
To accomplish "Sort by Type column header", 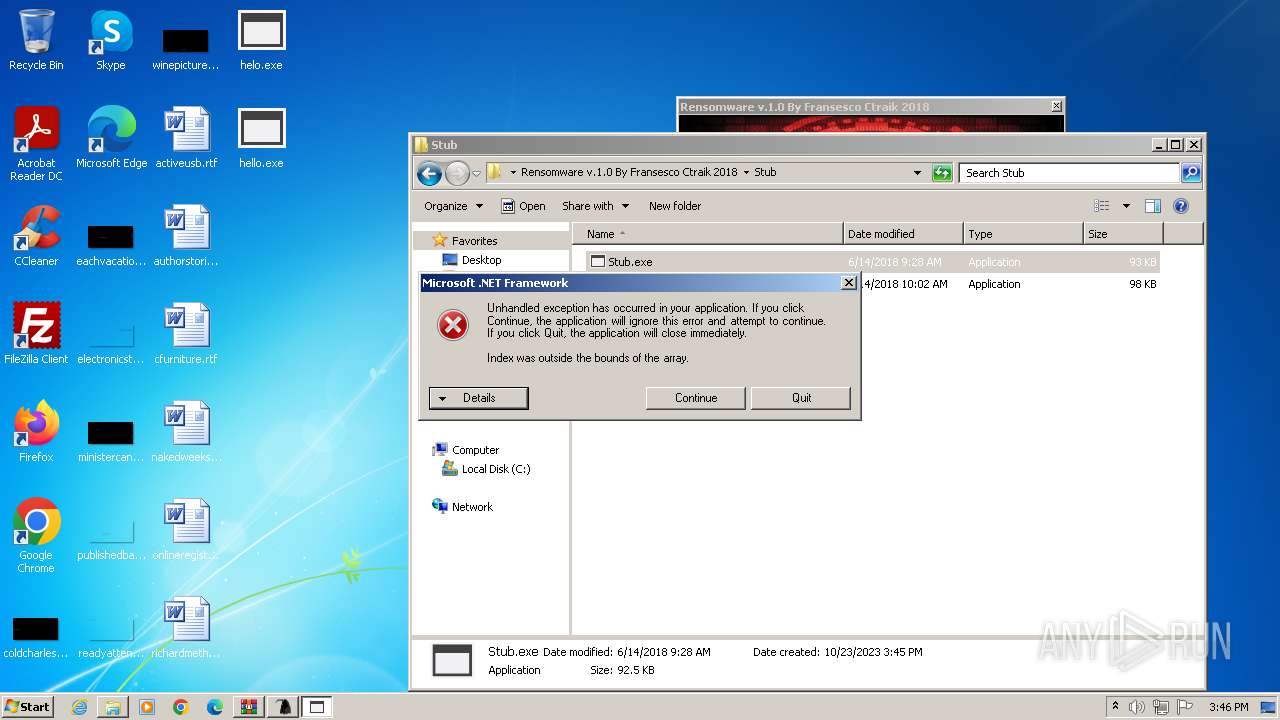I will 1024,234.
